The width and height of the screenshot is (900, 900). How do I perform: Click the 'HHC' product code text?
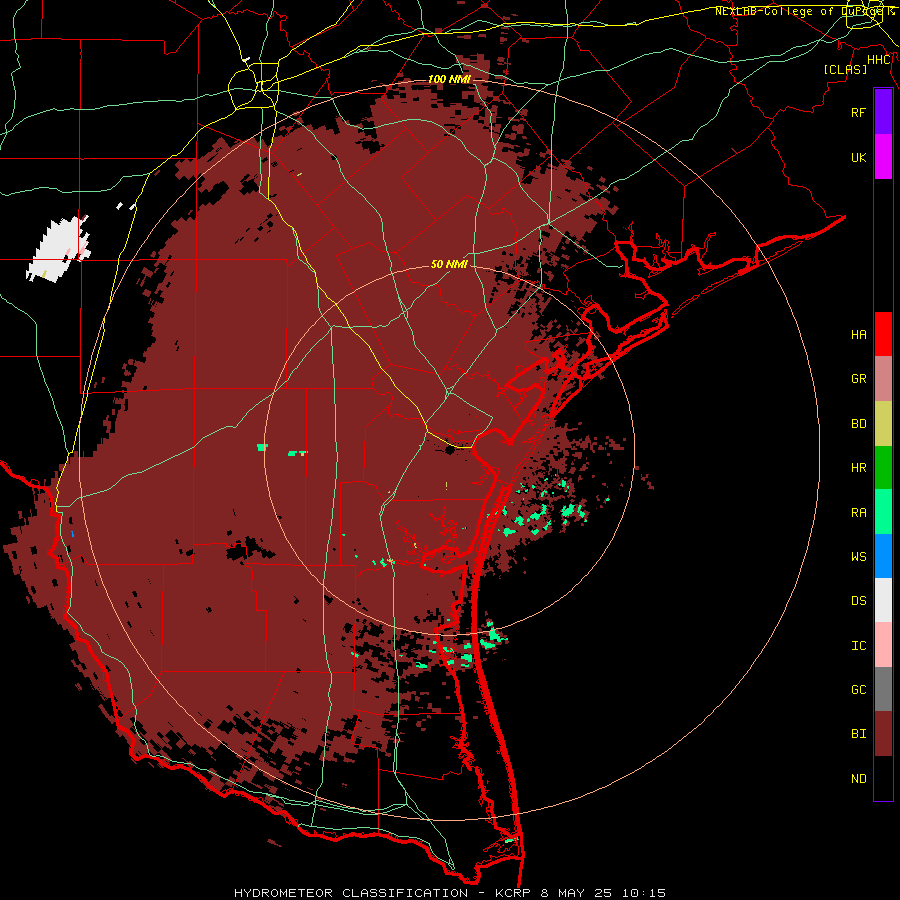click(878, 60)
